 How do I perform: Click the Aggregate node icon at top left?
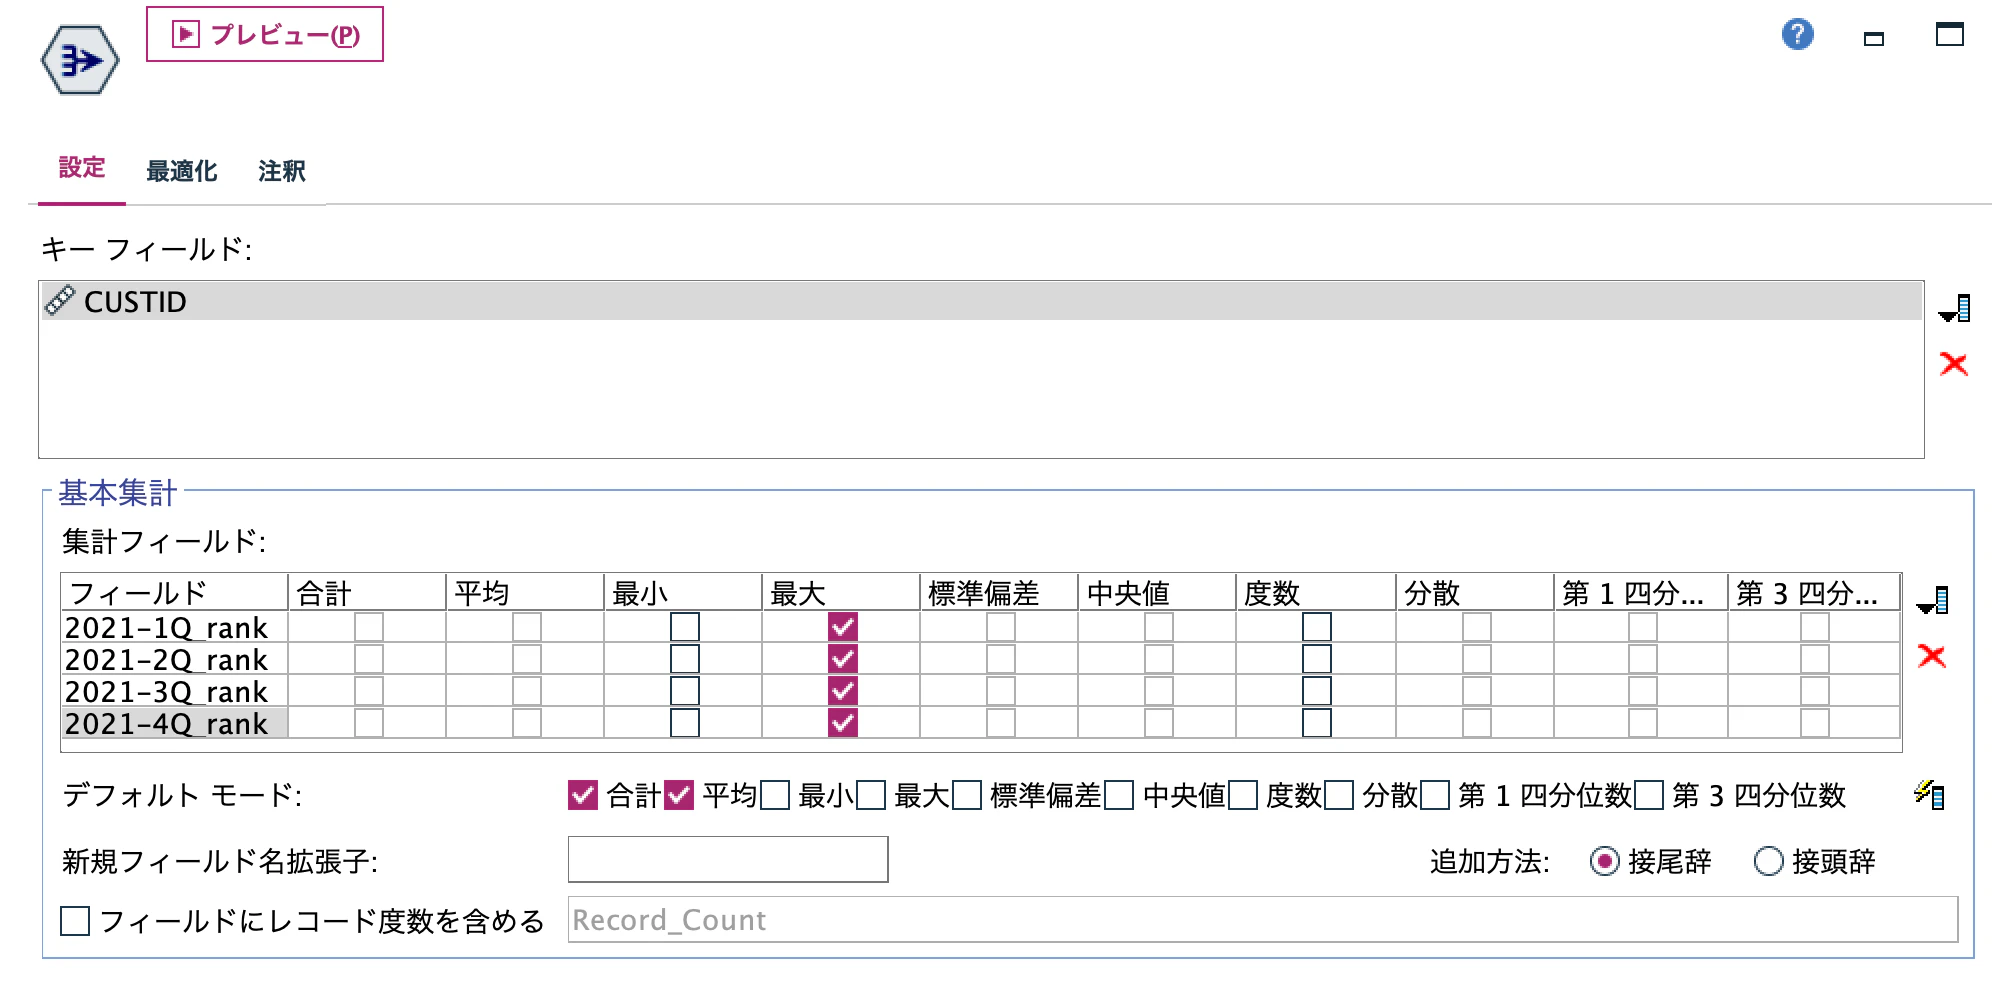pyautogui.click(x=79, y=60)
